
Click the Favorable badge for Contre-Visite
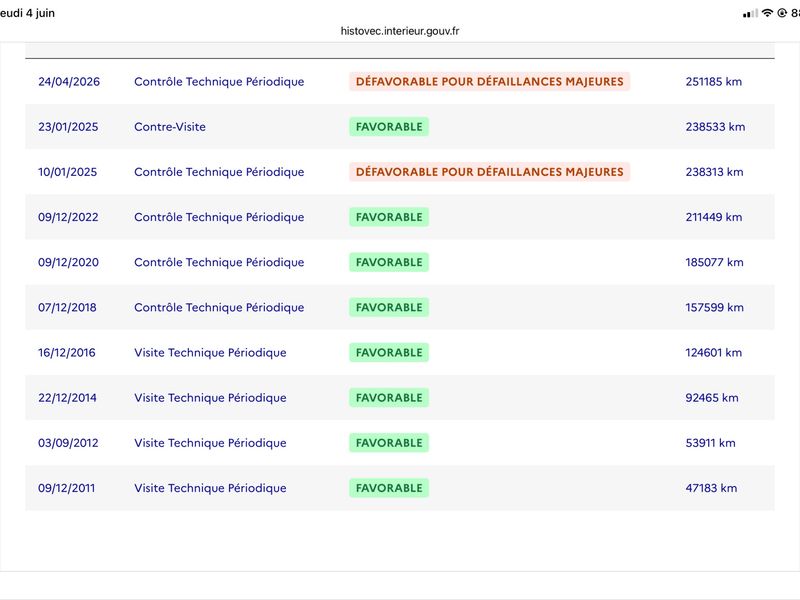pyautogui.click(x=389, y=127)
